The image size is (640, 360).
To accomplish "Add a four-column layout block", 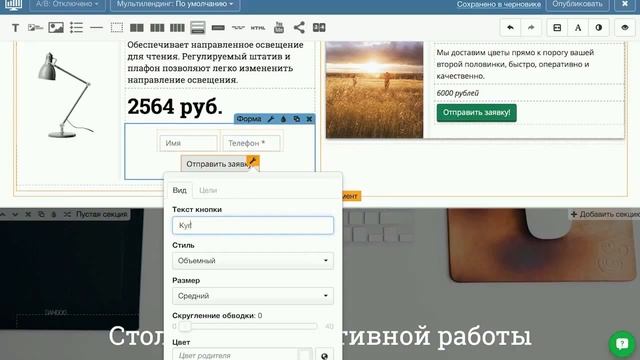I will 177,28.
